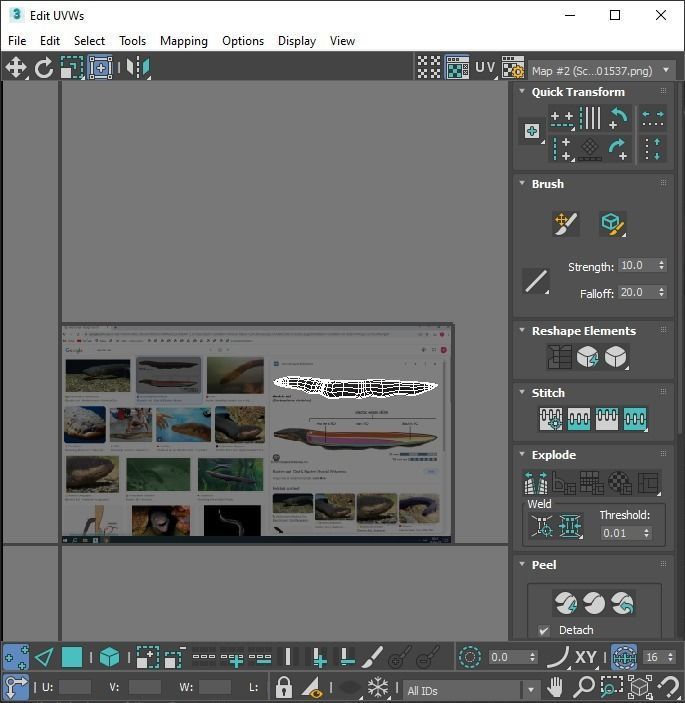The image size is (685, 703).
Task: Click Rotate 90 counter-clockwise arrow
Action: click(x=618, y=118)
